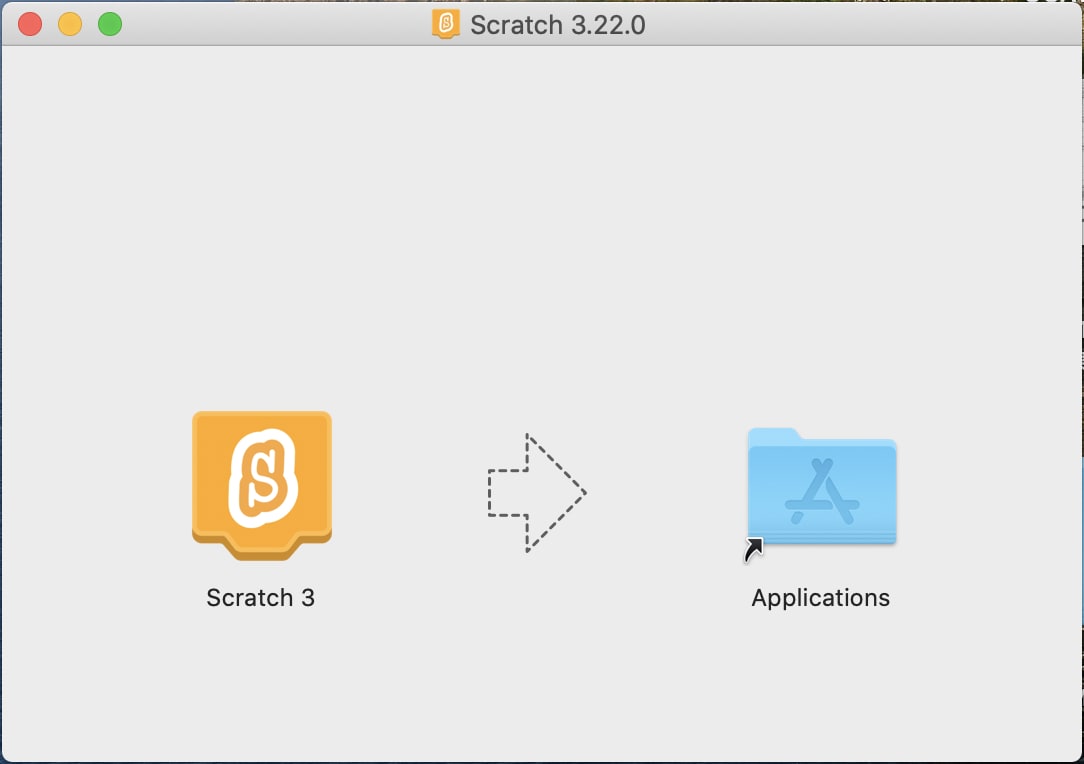1084x764 pixels.
Task: Minimize the window with the yellow button
Action: pos(70,24)
